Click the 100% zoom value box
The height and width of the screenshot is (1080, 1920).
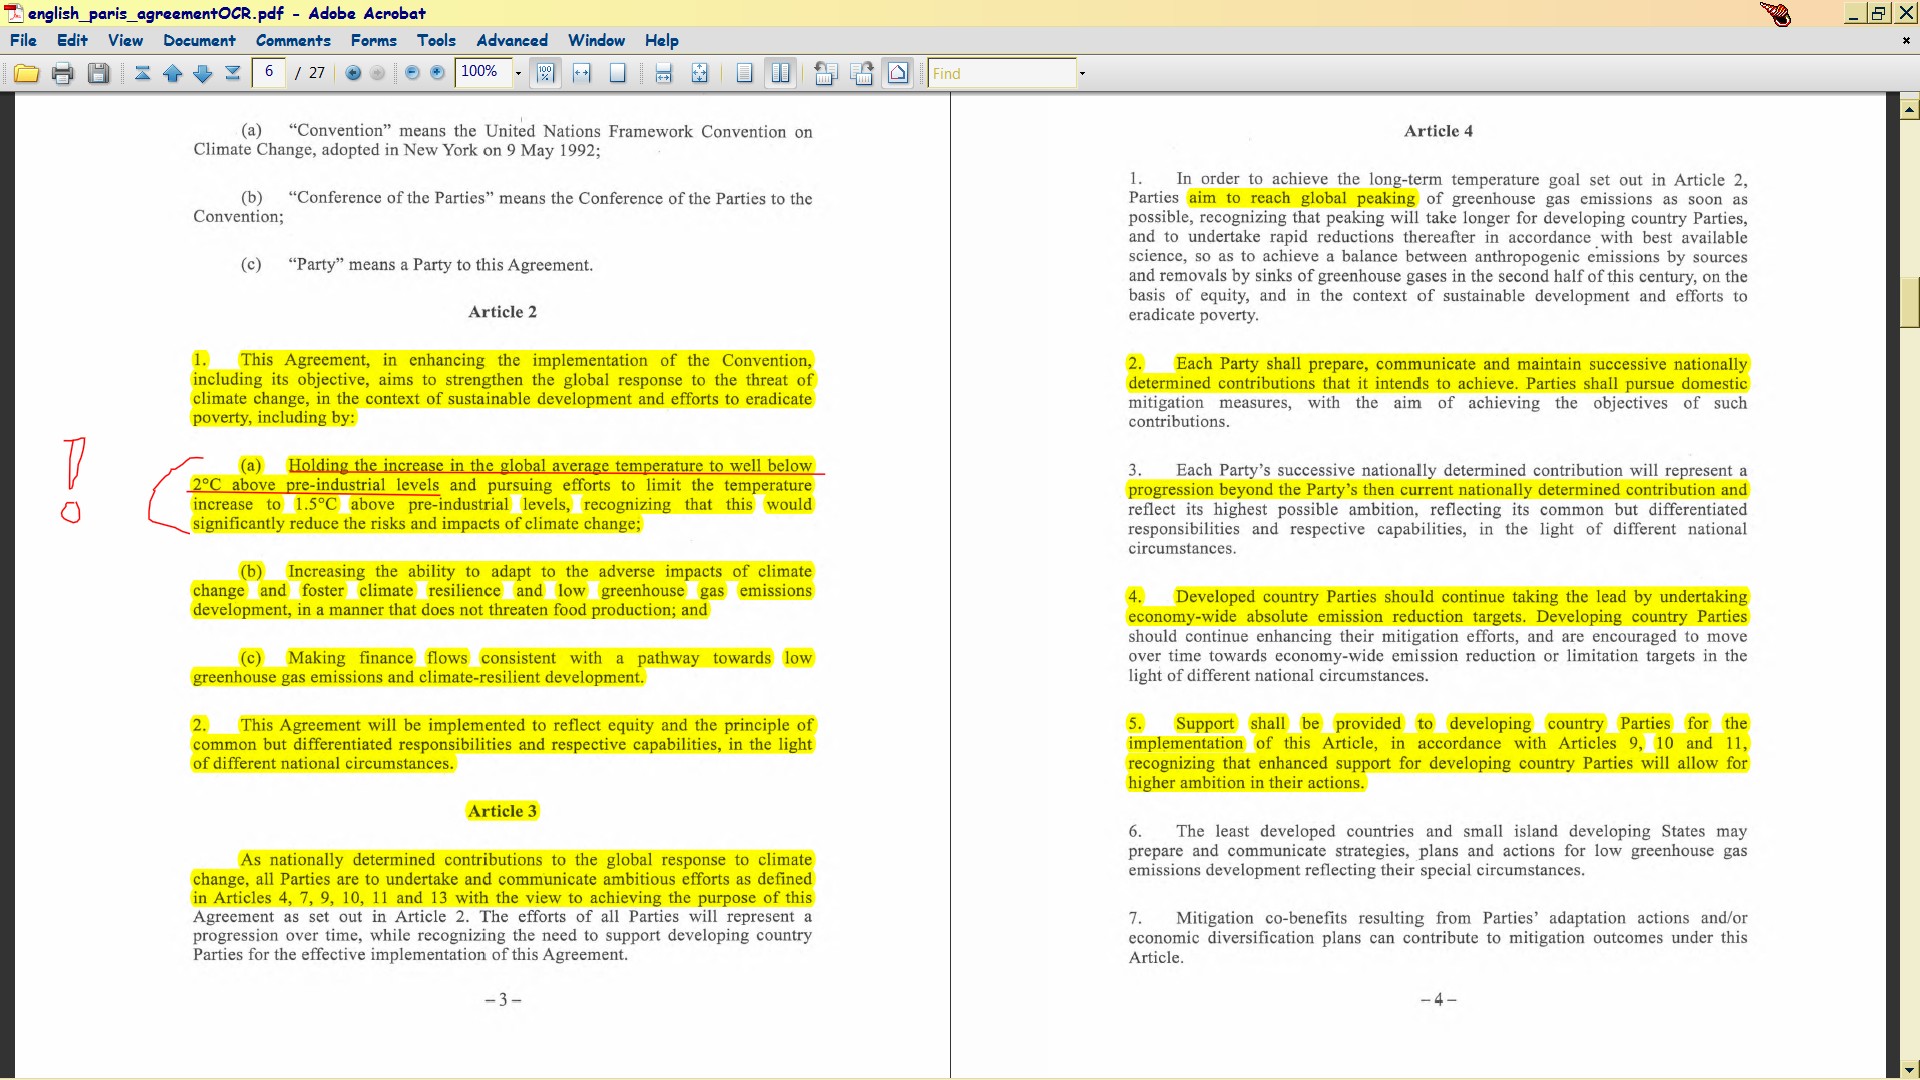click(483, 72)
